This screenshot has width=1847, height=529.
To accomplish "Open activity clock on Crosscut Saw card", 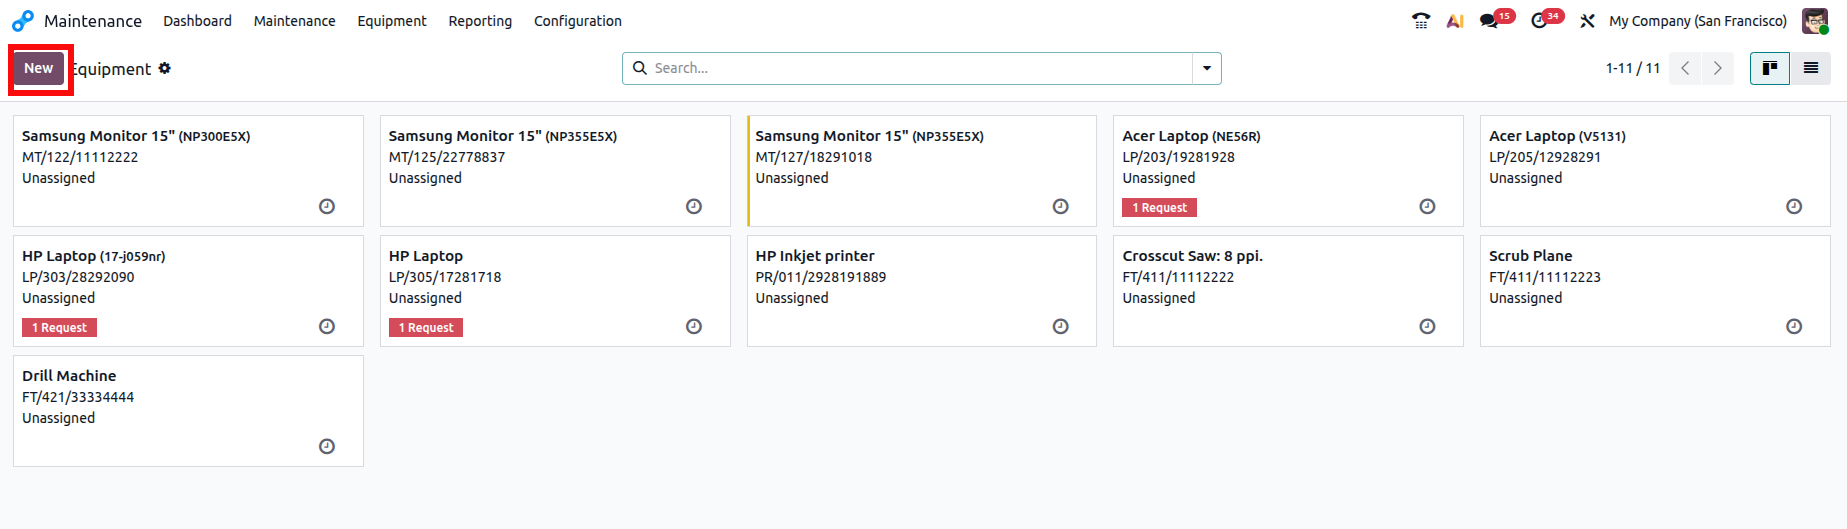I will click(1428, 326).
